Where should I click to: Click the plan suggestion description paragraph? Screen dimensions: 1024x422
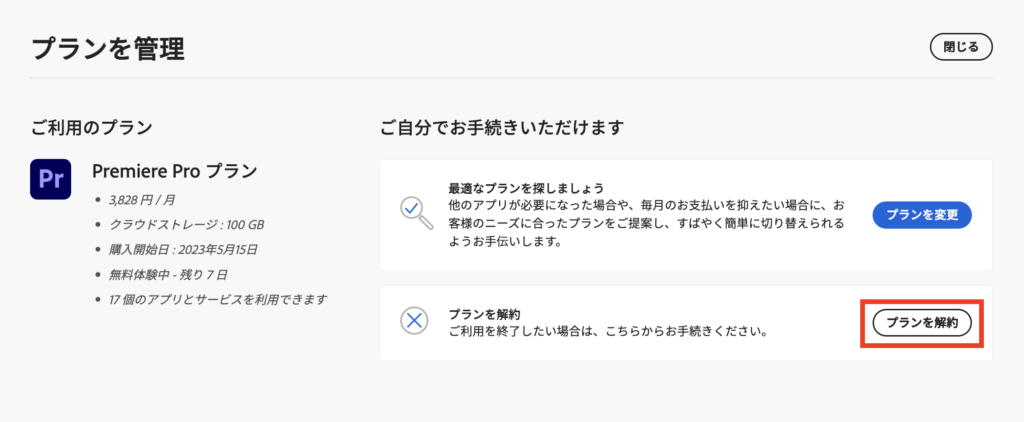click(646, 224)
